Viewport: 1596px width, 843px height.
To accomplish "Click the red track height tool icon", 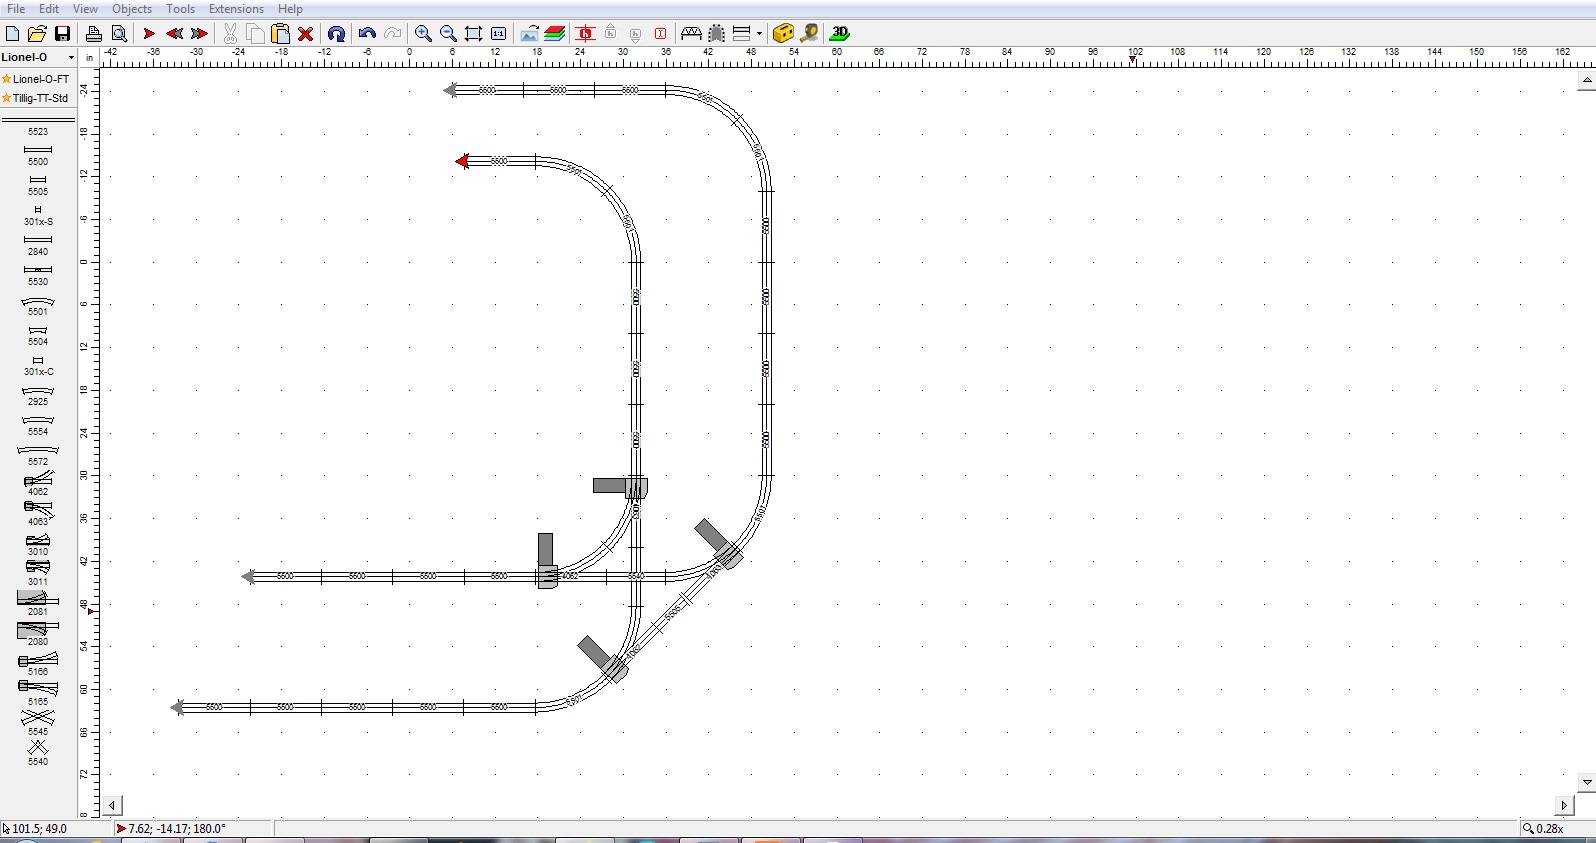I will (586, 33).
